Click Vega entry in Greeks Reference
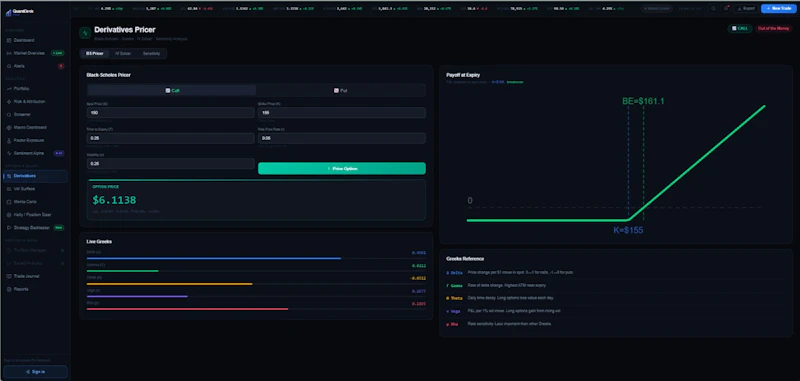This screenshot has height=381, width=800. tap(616, 311)
